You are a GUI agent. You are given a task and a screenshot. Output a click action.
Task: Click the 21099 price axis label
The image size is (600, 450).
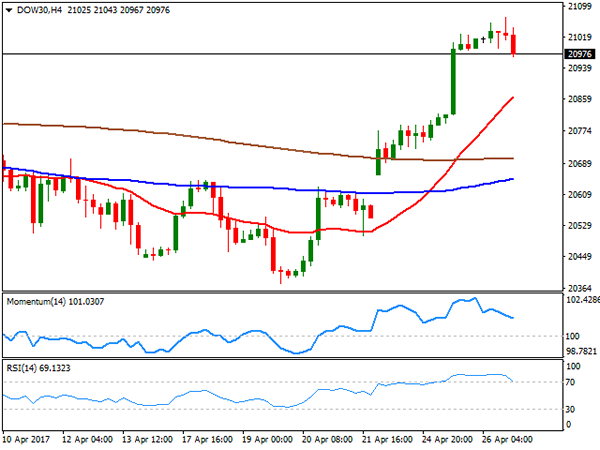(580, 6)
